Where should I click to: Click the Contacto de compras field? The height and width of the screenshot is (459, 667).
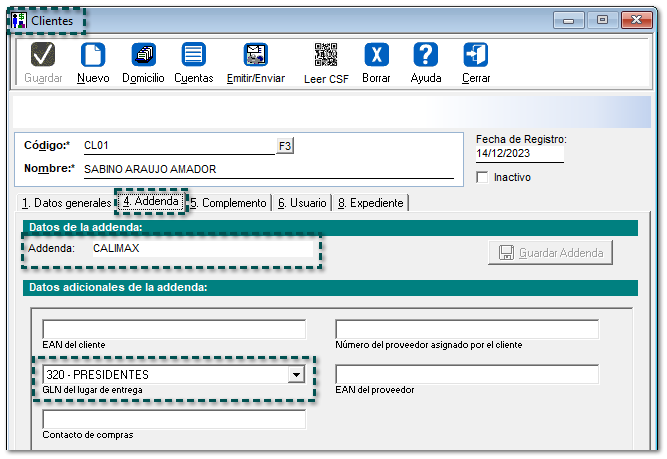[174, 420]
